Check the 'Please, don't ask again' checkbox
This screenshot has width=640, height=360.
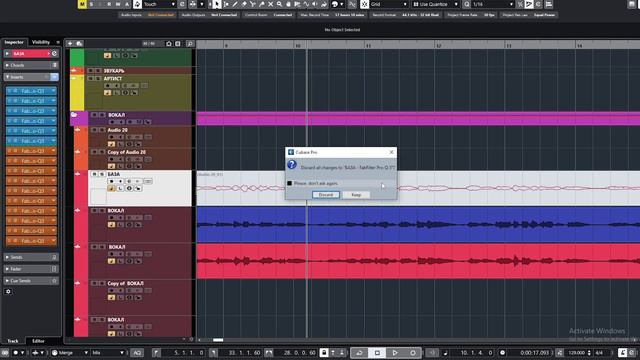coord(290,183)
